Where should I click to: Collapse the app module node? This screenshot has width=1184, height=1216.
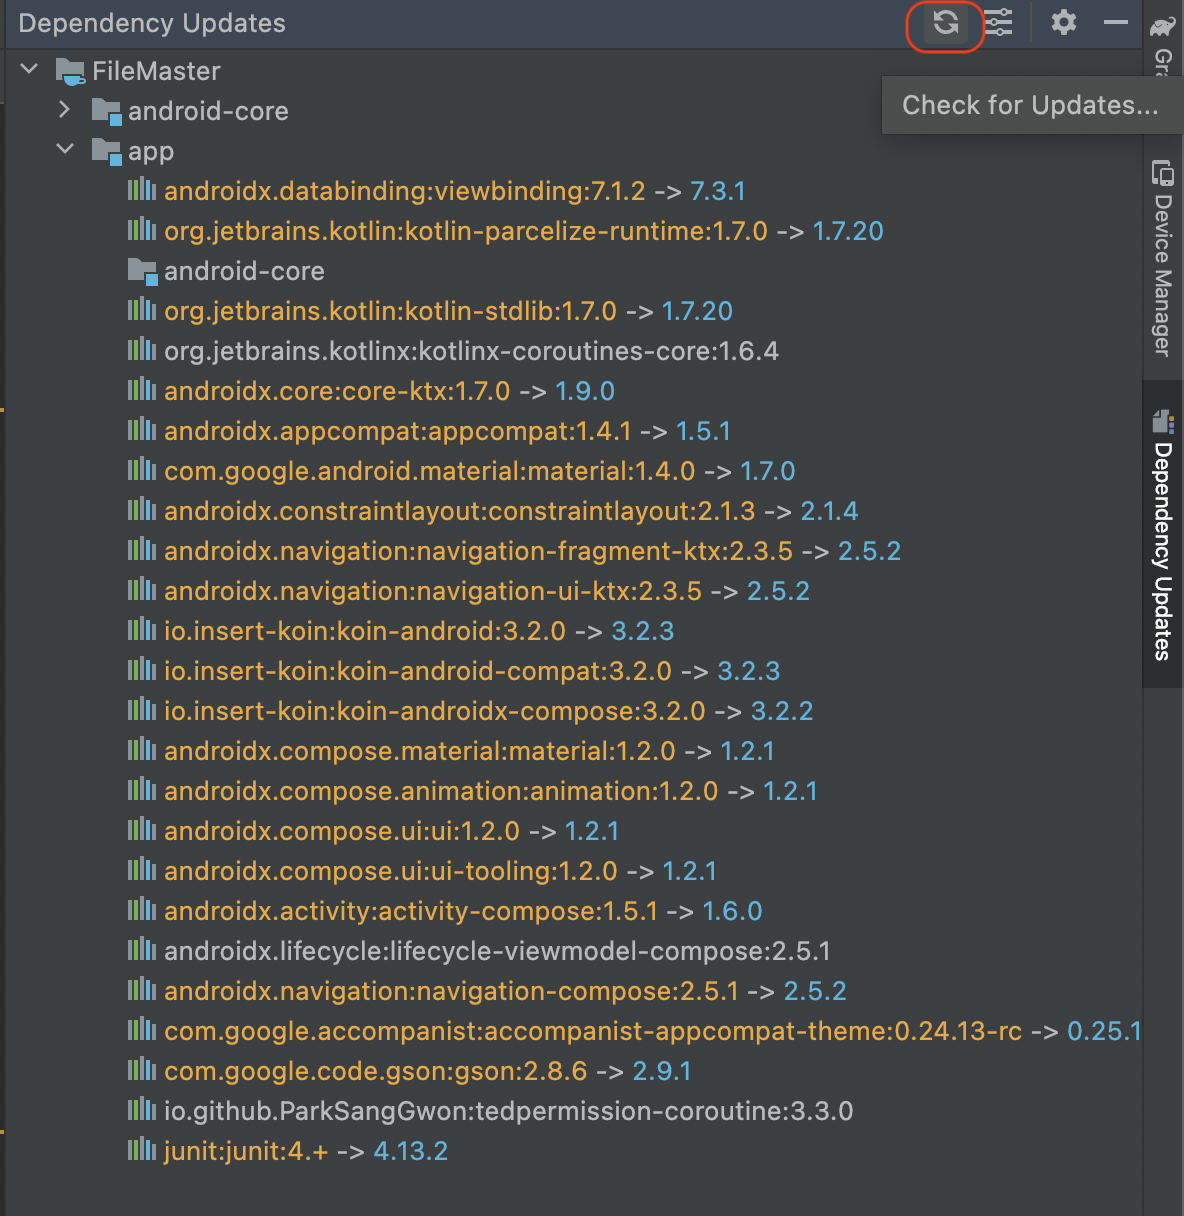(x=65, y=149)
